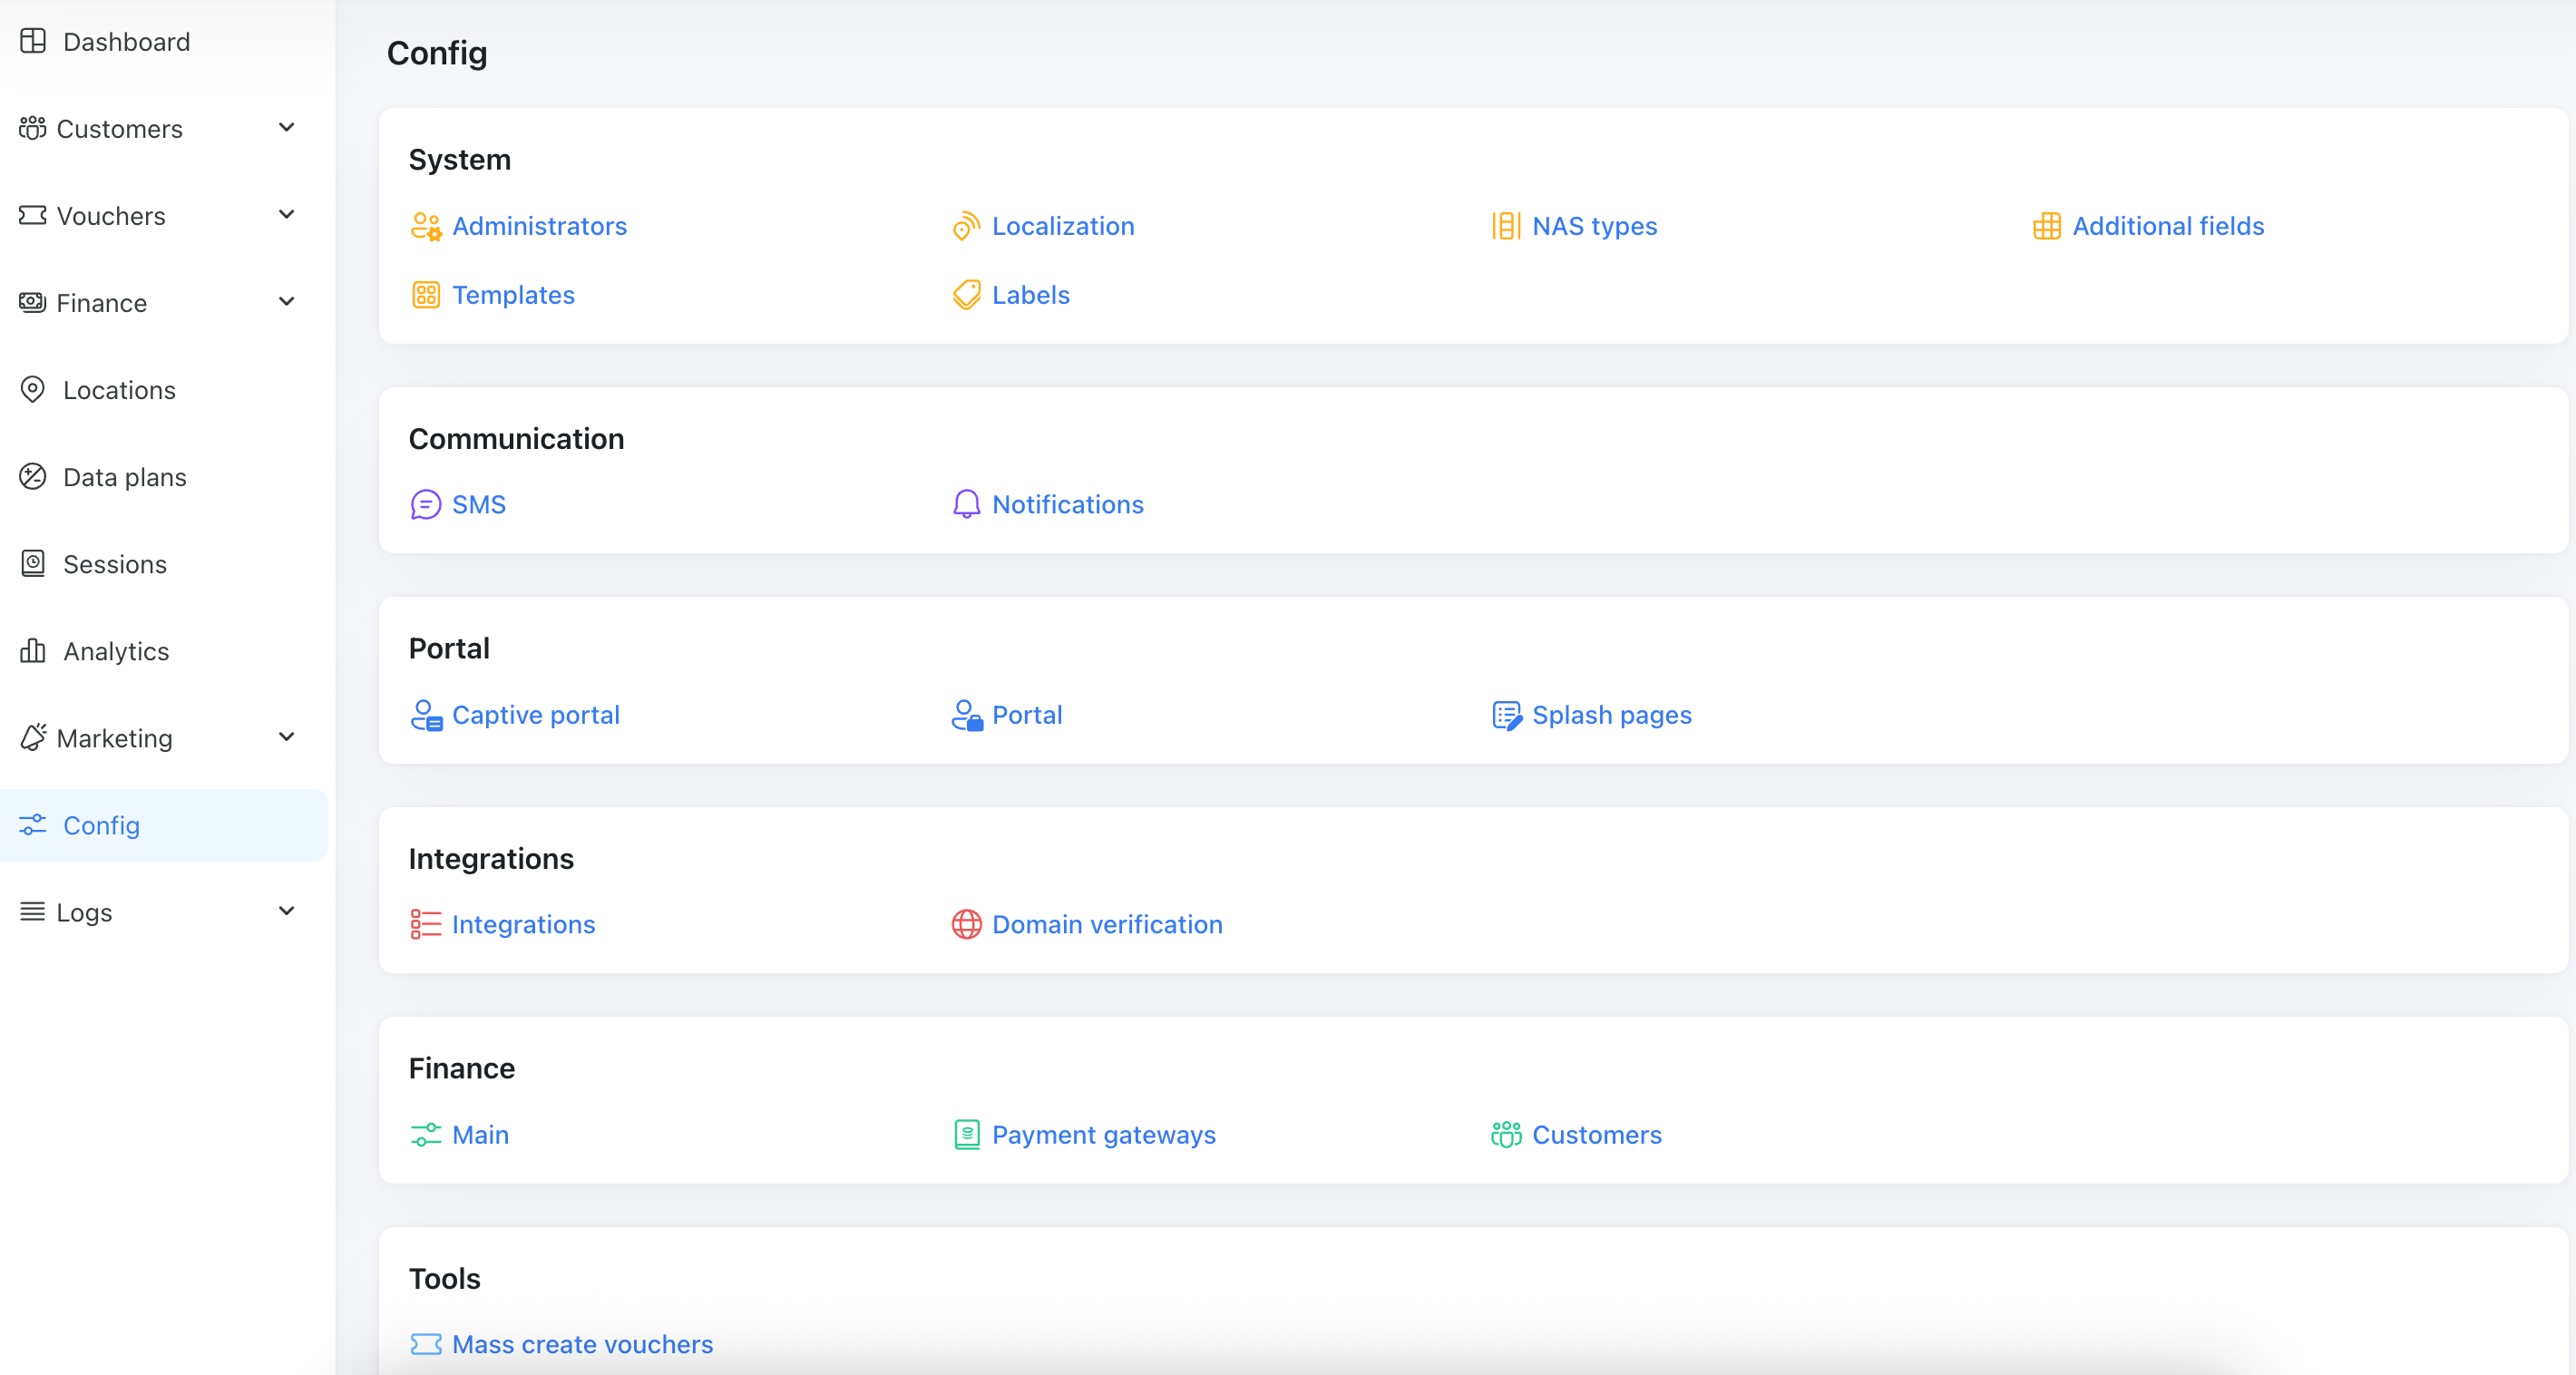This screenshot has height=1375, width=2576.
Task: Expand the Logs sidebar chevron
Action: pyautogui.click(x=287, y=912)
